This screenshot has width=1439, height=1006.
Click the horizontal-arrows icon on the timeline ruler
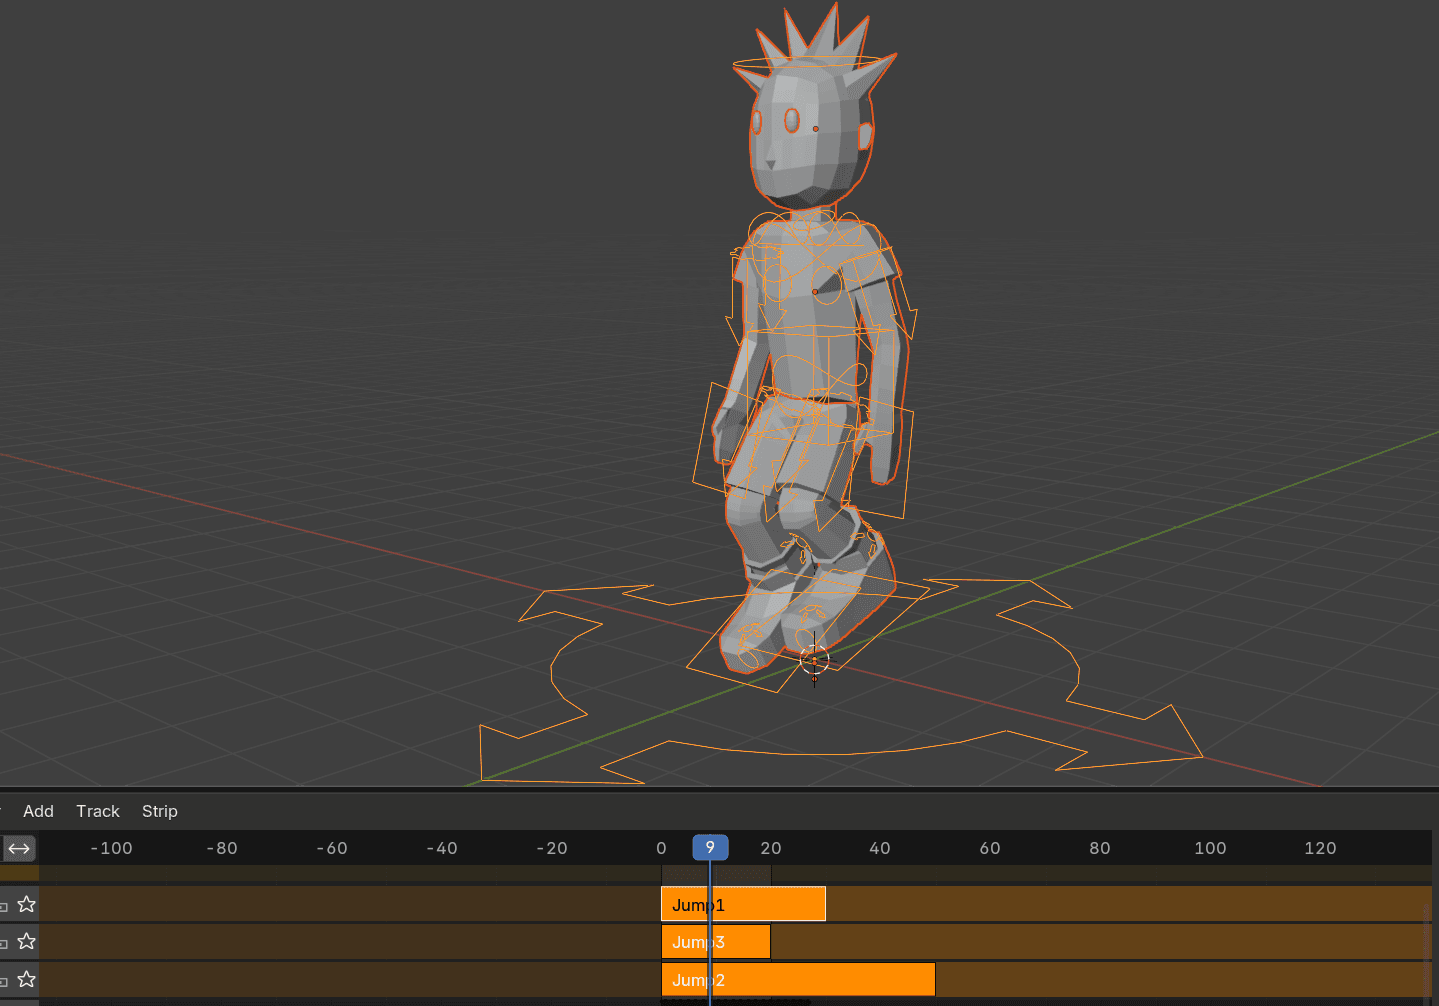(18, 848)
